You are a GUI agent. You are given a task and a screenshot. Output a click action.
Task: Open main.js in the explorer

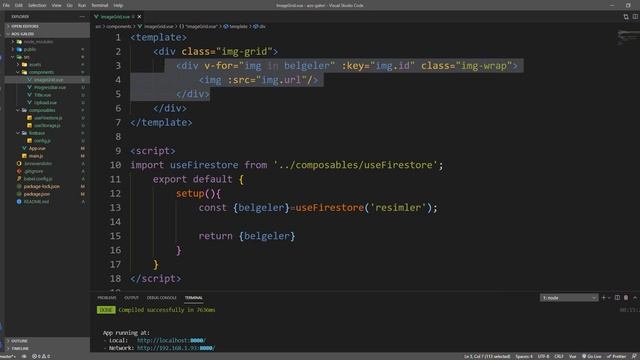click(x=47, y=156)
